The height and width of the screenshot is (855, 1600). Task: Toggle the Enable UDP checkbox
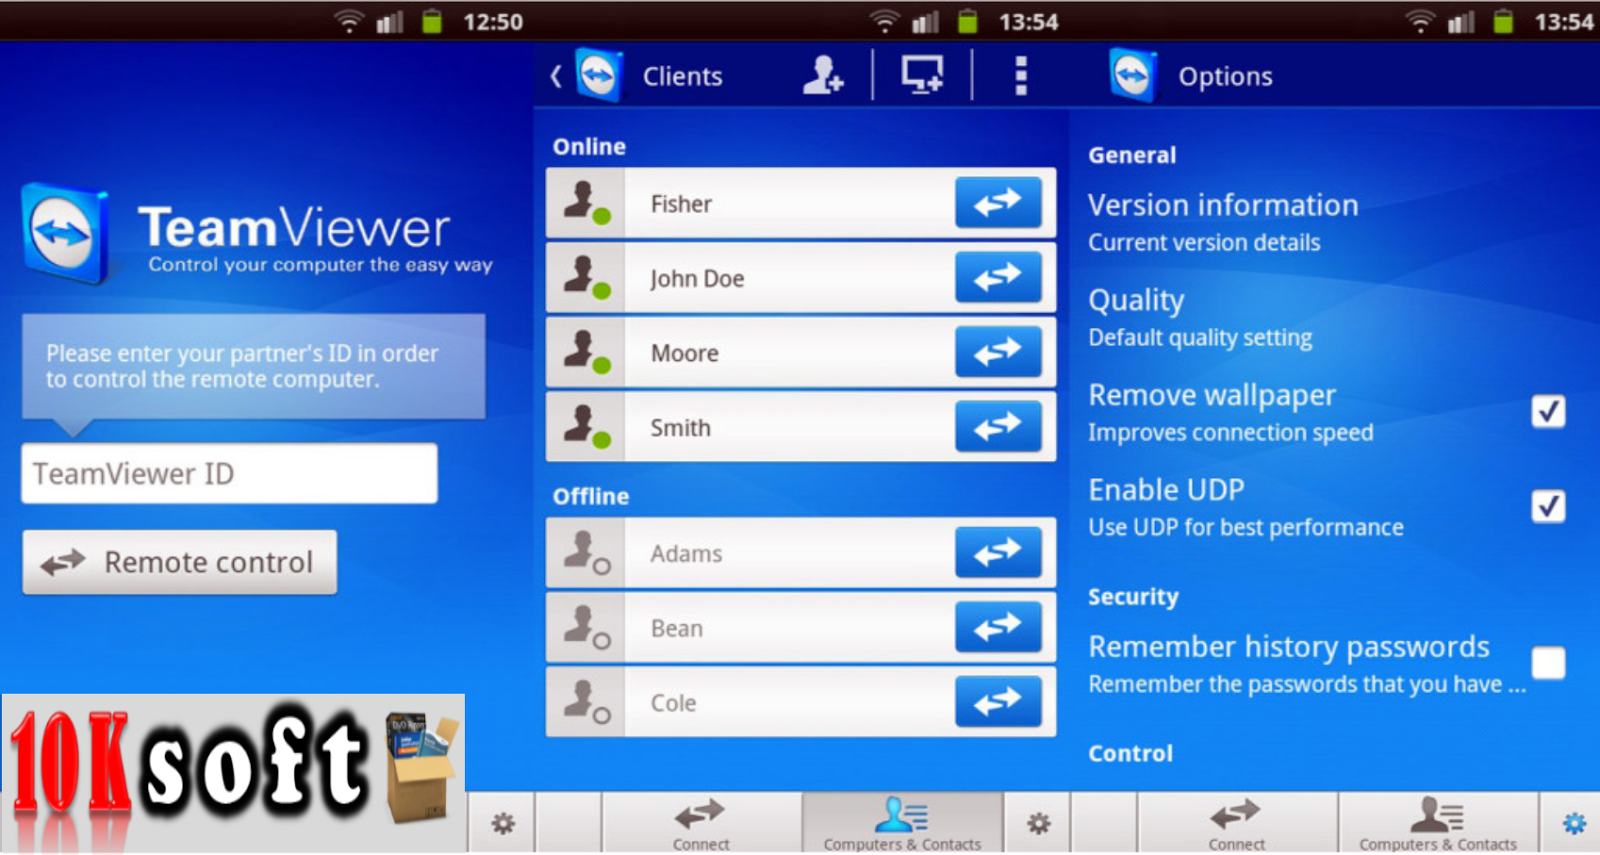point(1548,505)
